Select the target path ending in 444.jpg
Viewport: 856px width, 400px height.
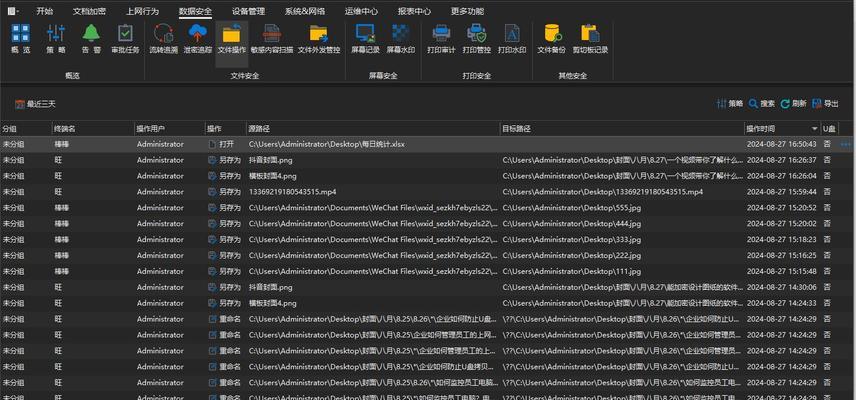coord(572,224)
